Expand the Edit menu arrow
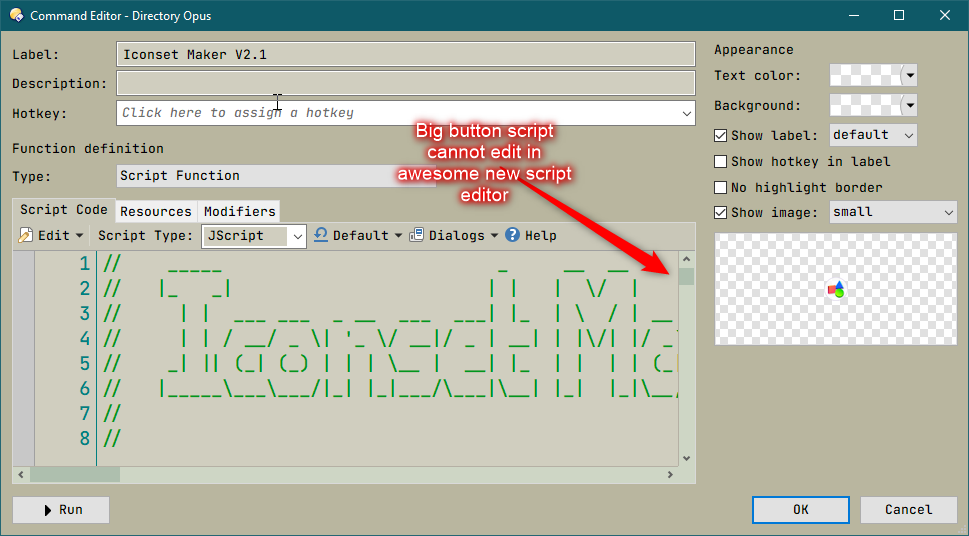 tap(79, 236)
